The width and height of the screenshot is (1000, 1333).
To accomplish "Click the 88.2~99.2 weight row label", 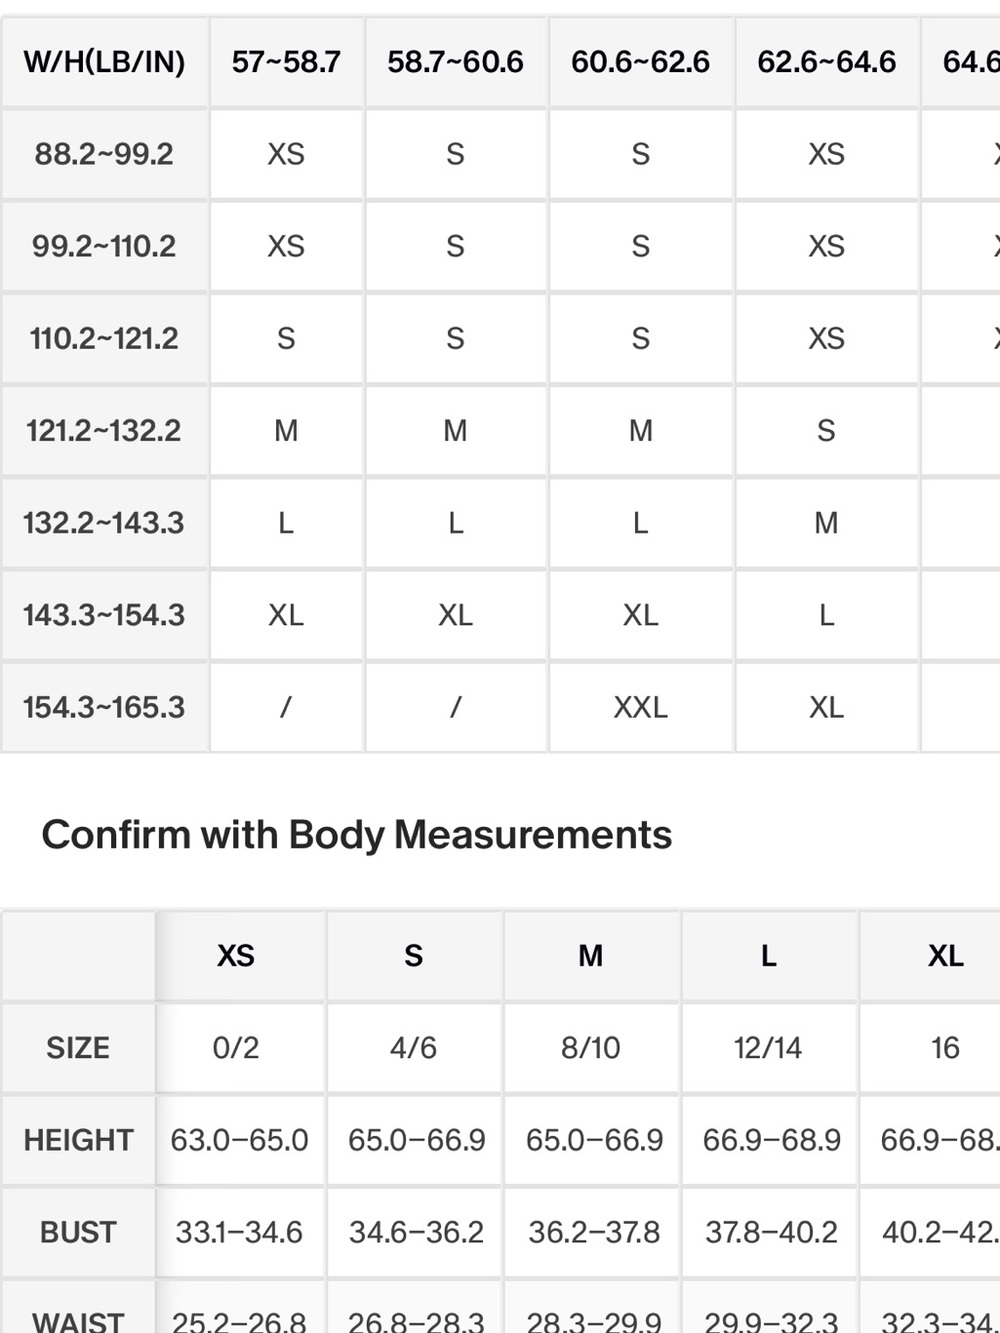I will click(104, 154).
